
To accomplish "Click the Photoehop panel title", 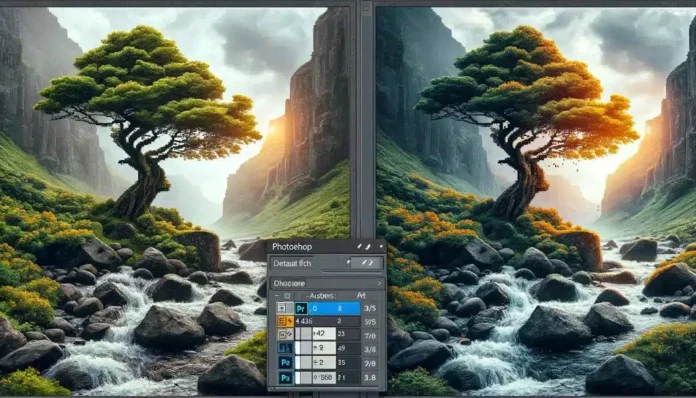I will tap(292, 246).
